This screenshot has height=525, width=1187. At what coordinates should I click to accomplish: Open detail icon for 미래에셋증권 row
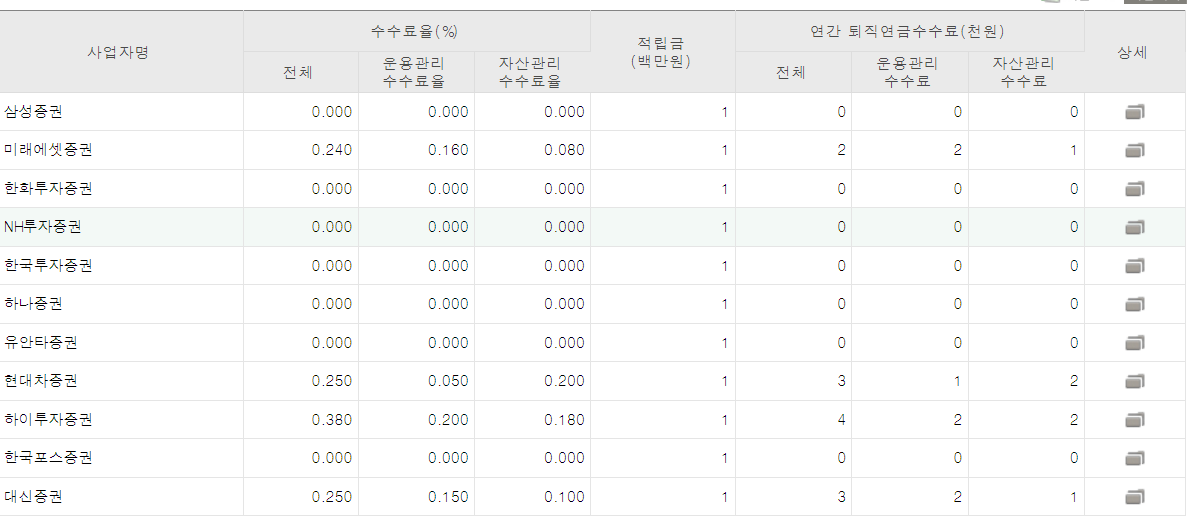1134,151
